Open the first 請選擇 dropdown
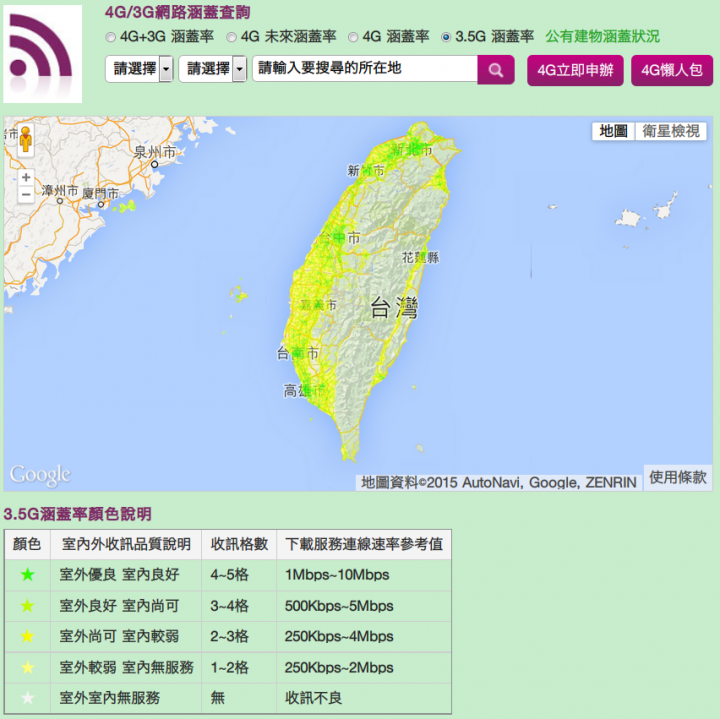 coord(139,69)
